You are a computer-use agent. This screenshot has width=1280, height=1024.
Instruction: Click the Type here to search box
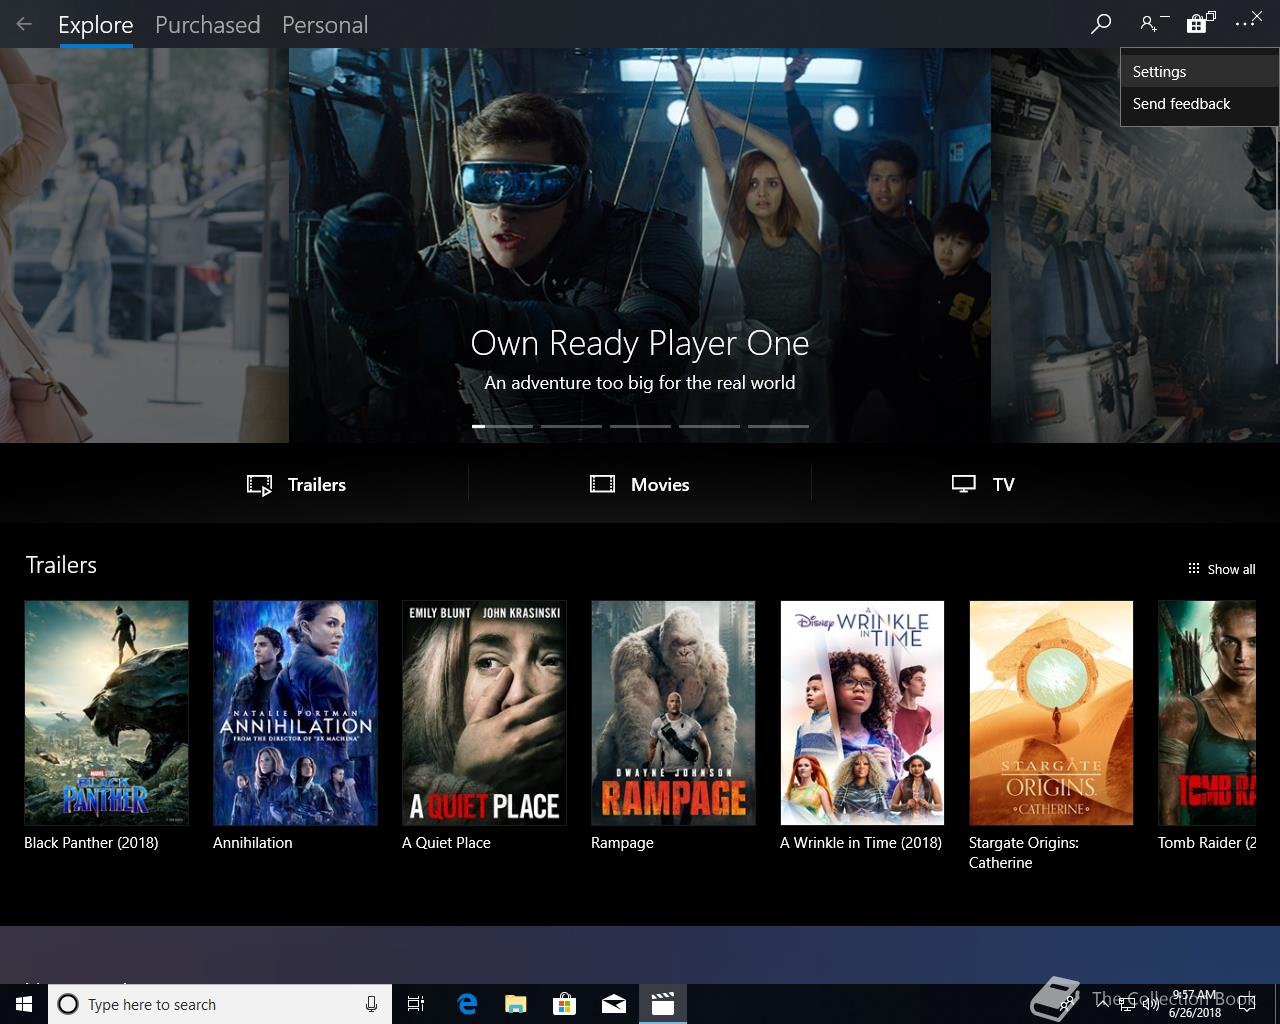click(x=219, y=1004)
